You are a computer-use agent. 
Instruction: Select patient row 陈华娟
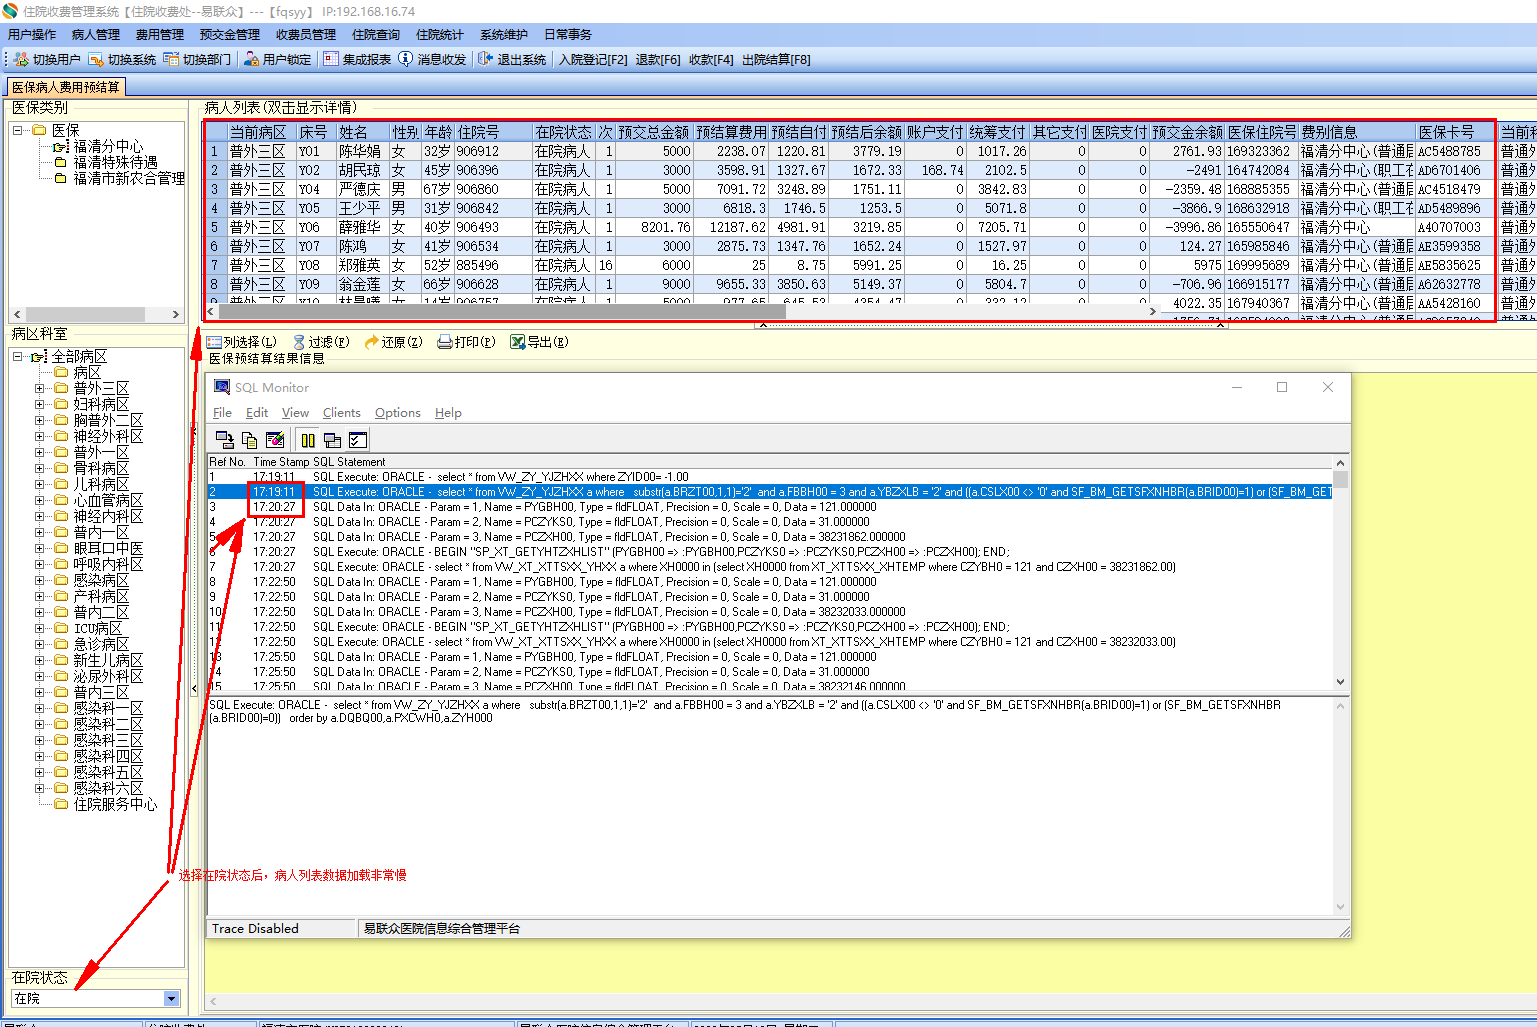[850, 151]
